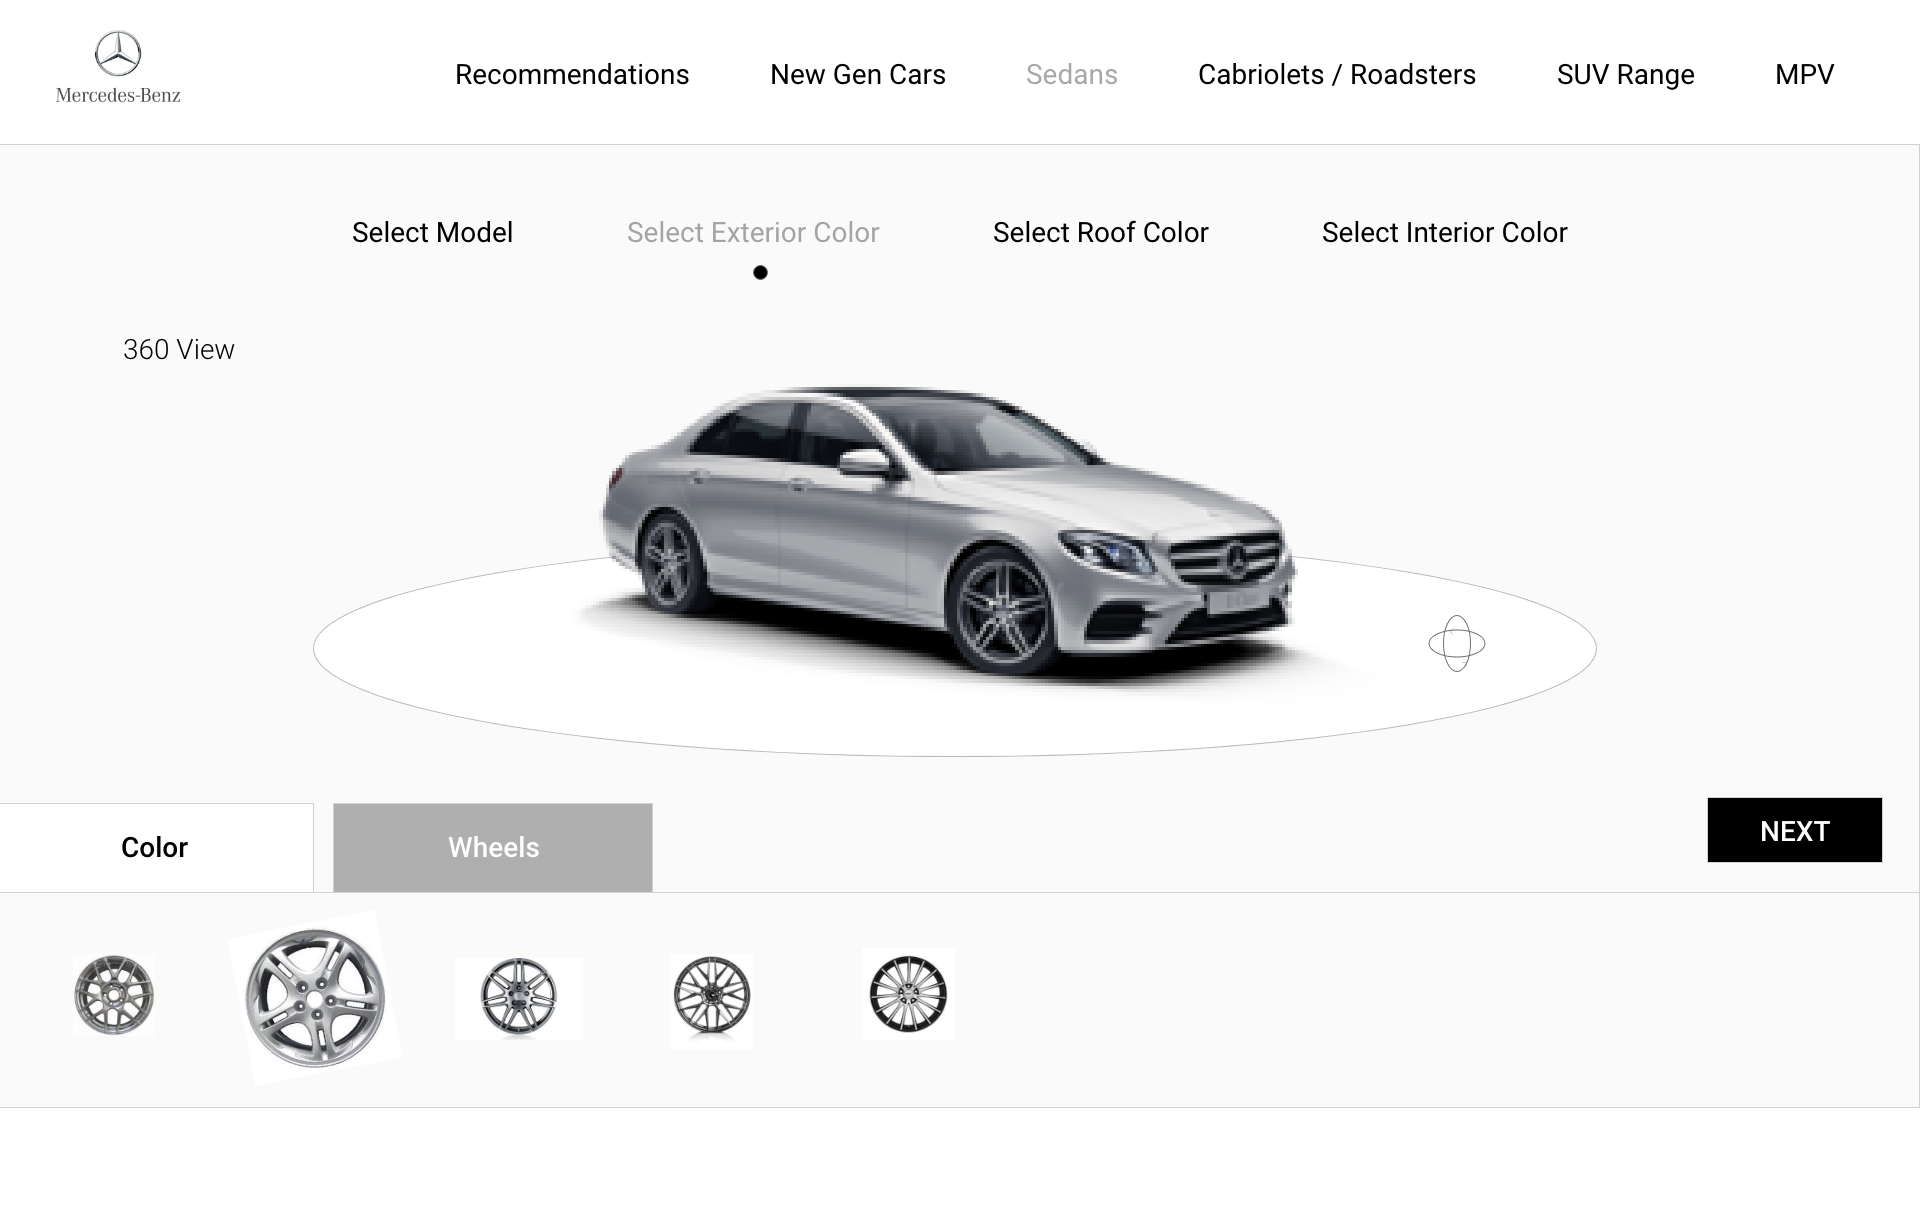
Task: Select the first mesh-style wheel rim
Action: point(114,995)
